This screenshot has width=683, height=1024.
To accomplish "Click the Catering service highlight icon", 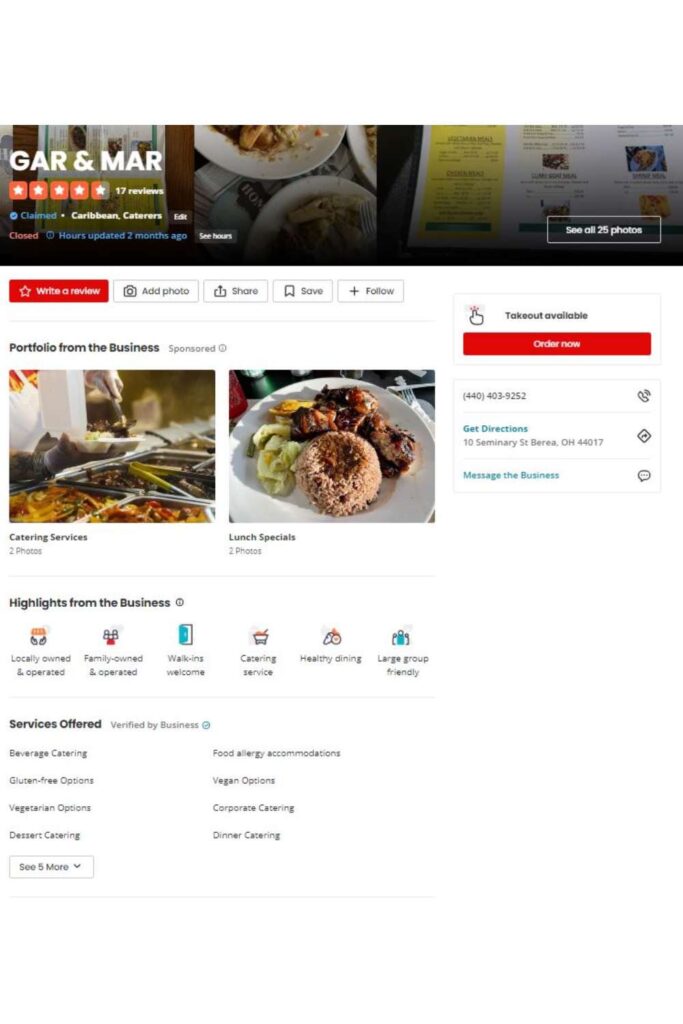I will click(x=260, y=635).
